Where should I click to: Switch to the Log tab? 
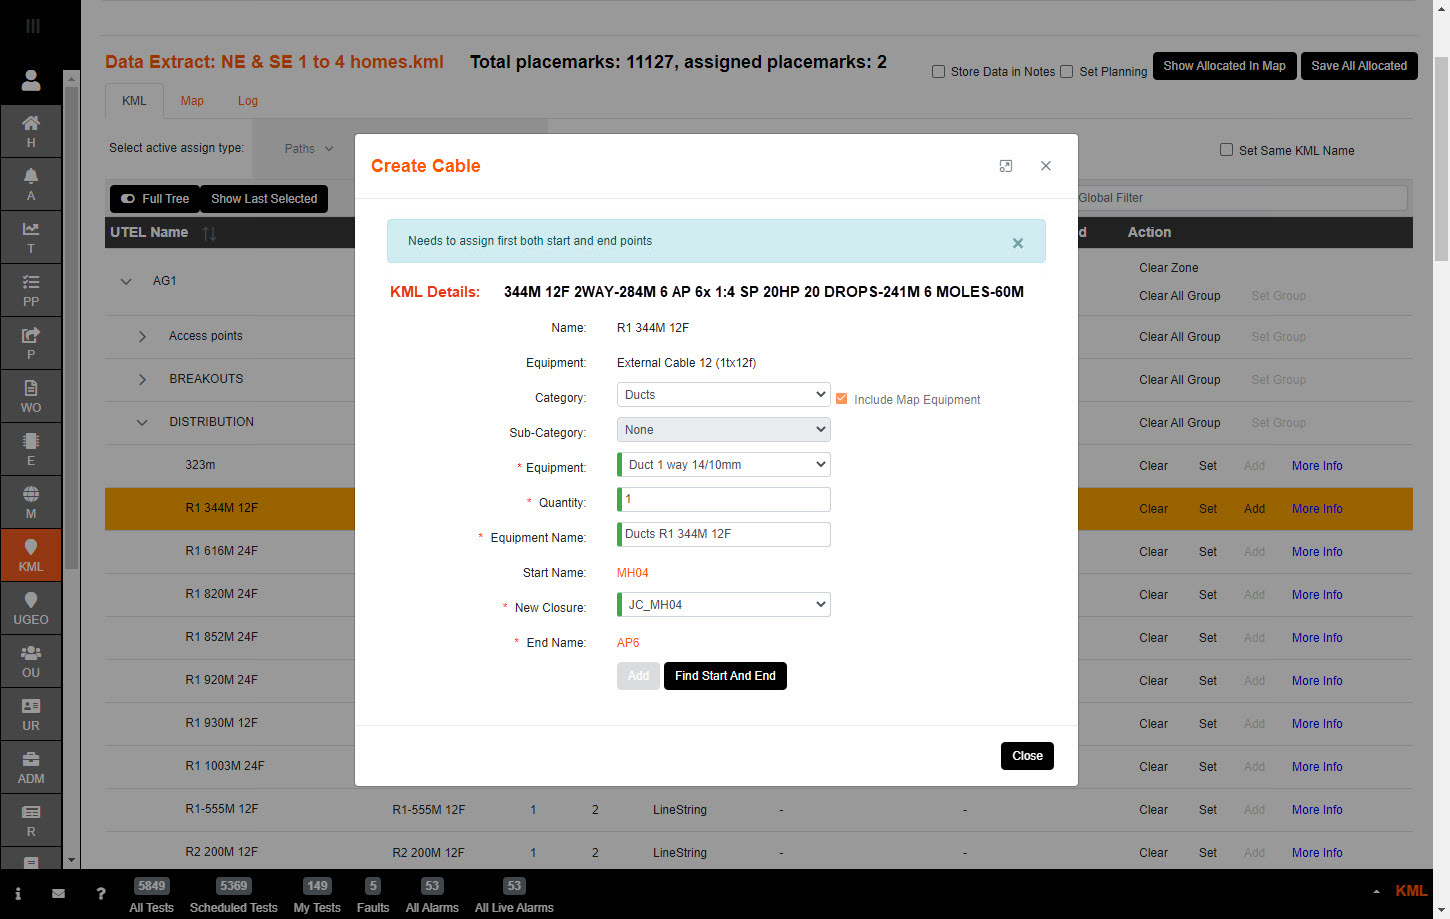pos(248,101)
